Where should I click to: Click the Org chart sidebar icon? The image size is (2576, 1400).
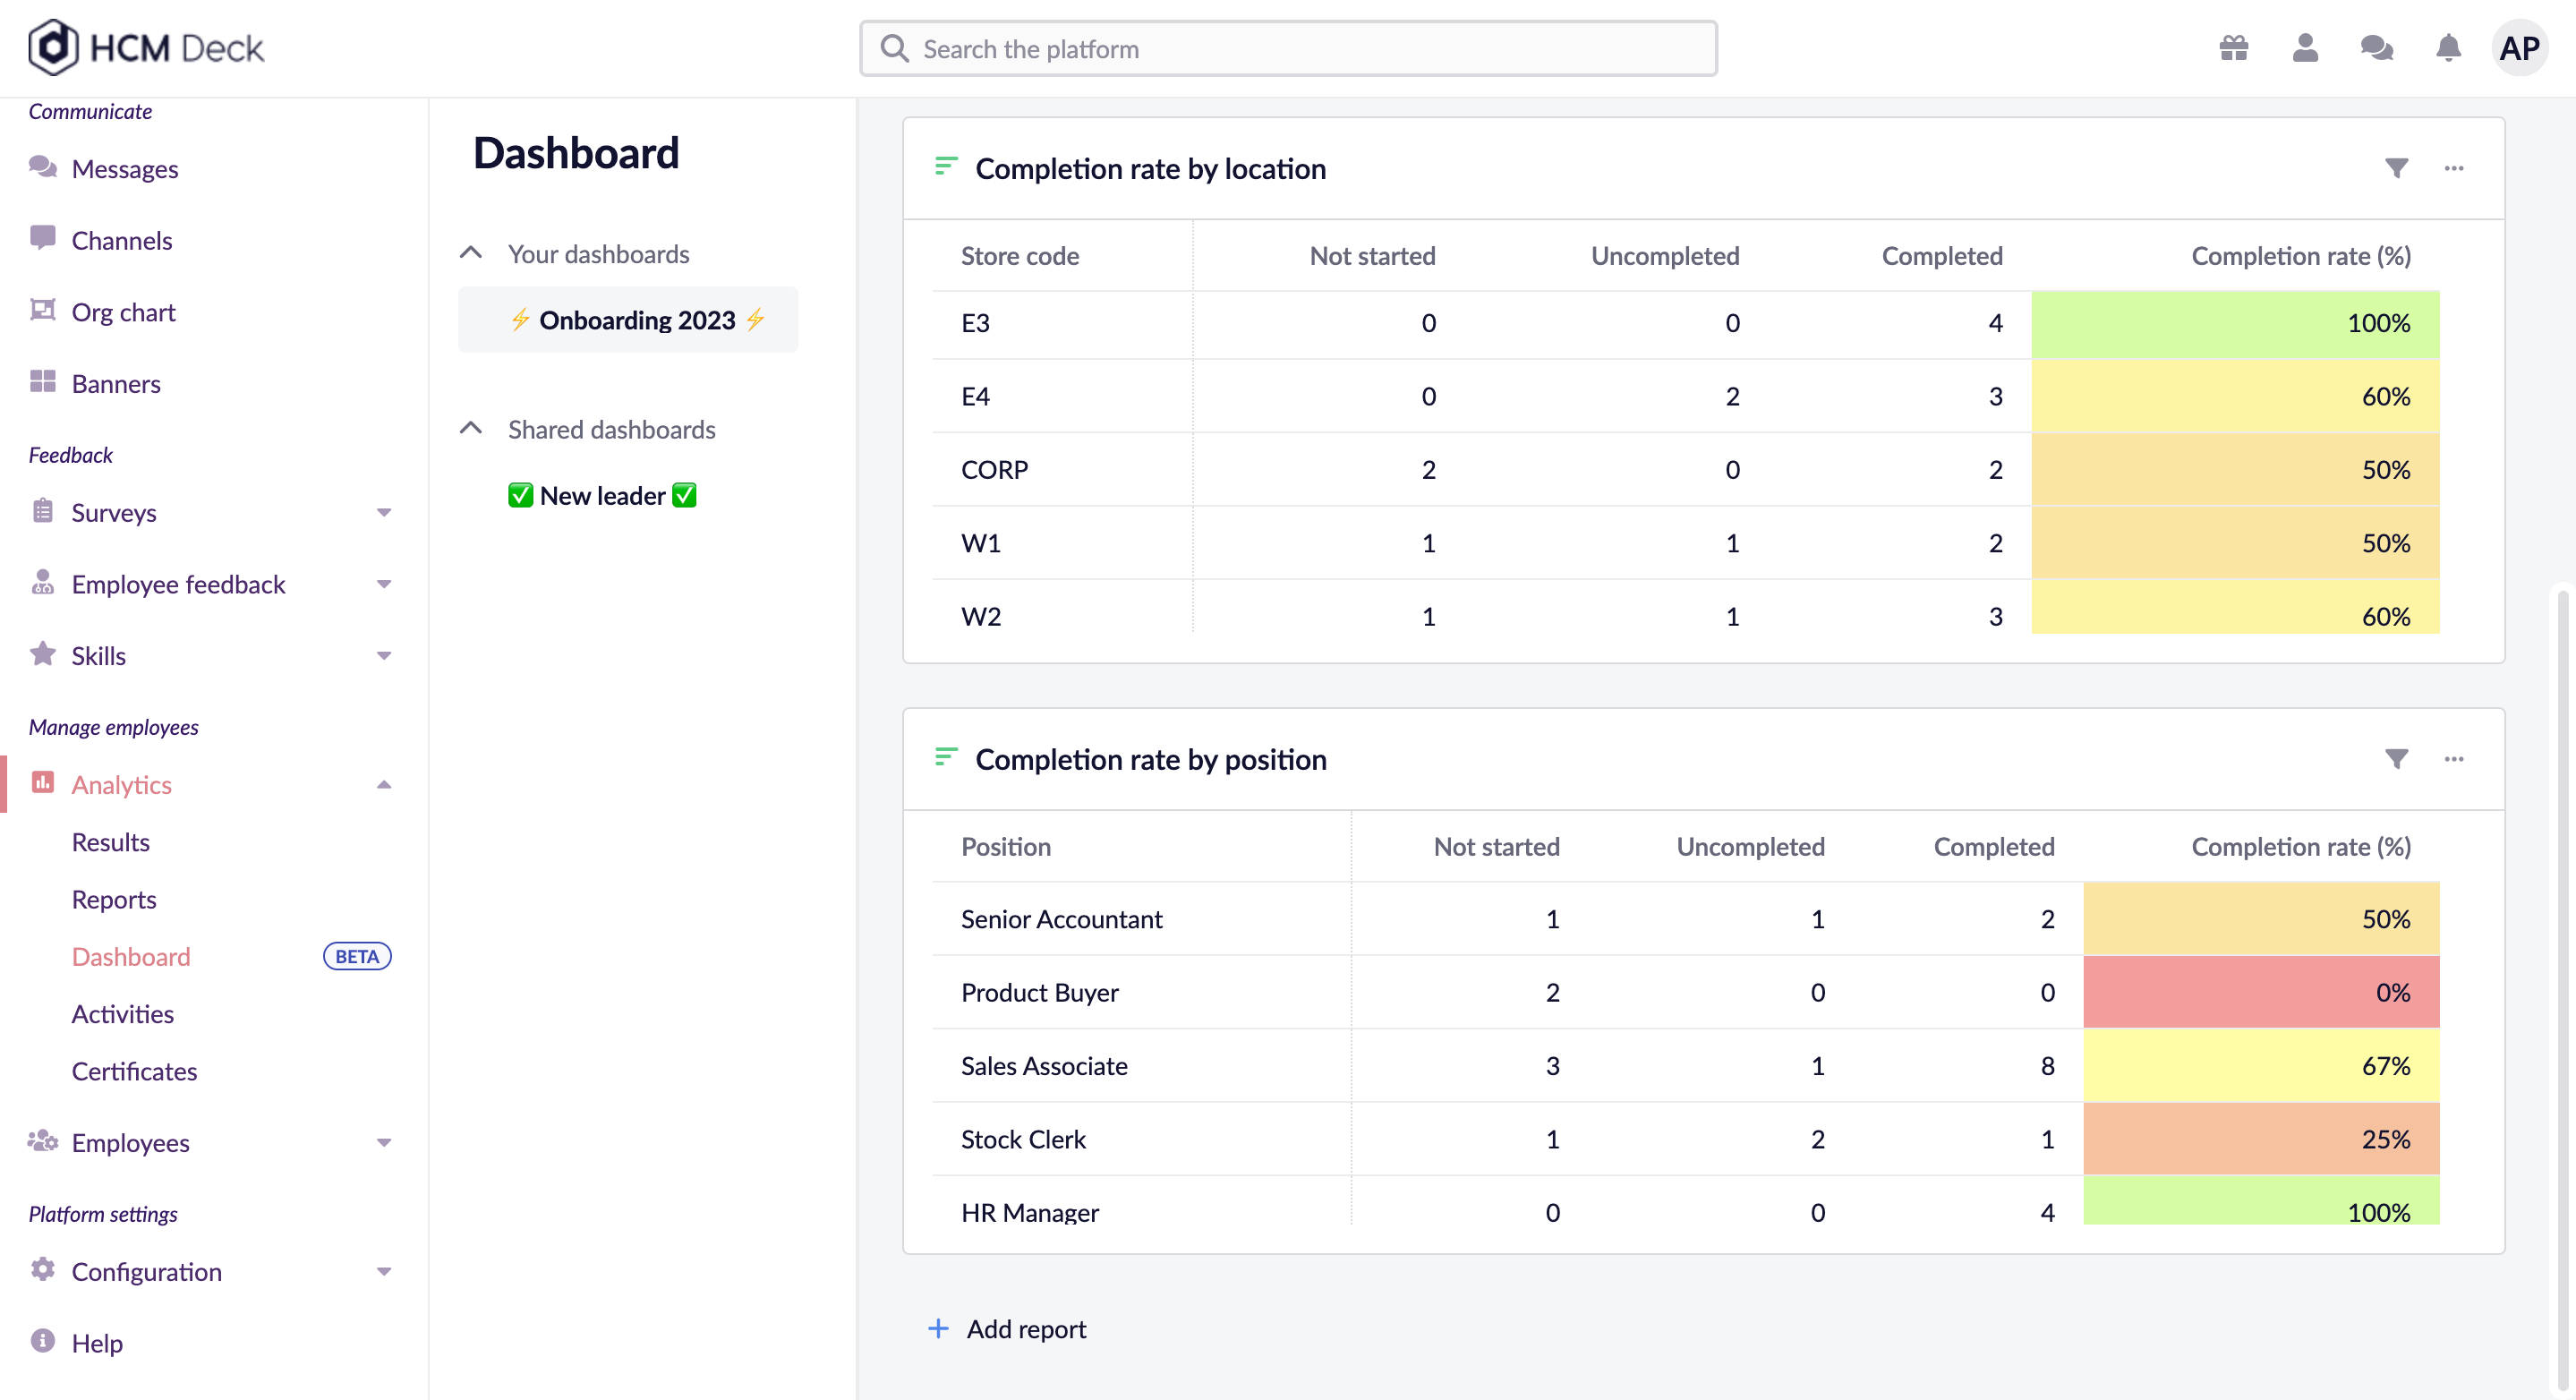[43, 311]
